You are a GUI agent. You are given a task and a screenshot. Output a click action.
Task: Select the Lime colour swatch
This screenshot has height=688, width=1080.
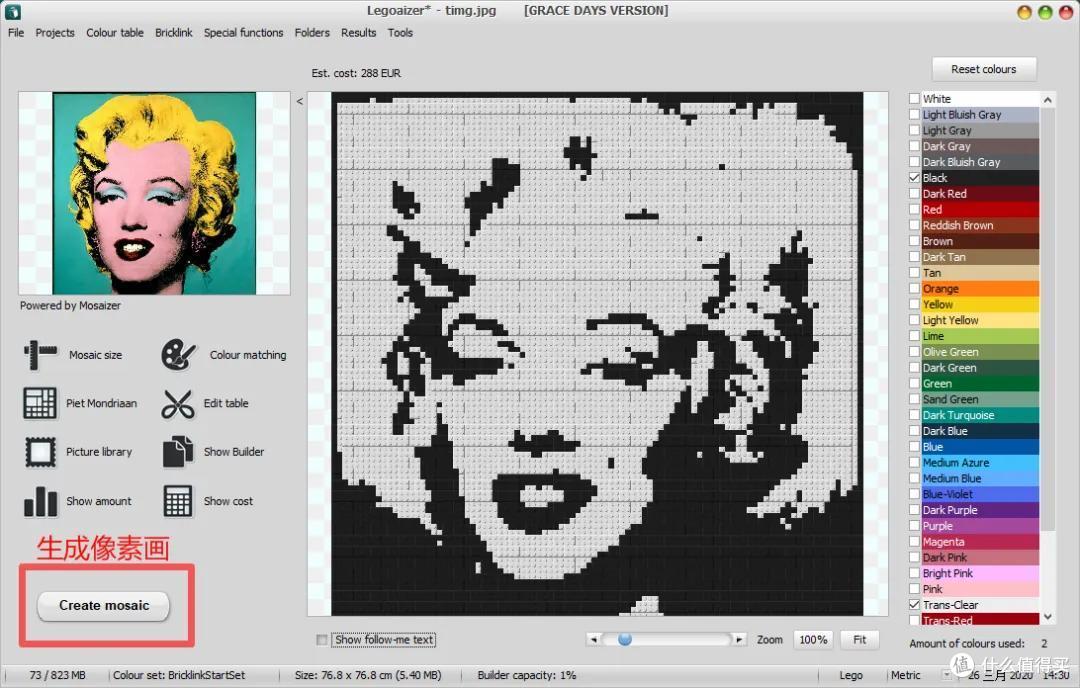tap(980, 336)
